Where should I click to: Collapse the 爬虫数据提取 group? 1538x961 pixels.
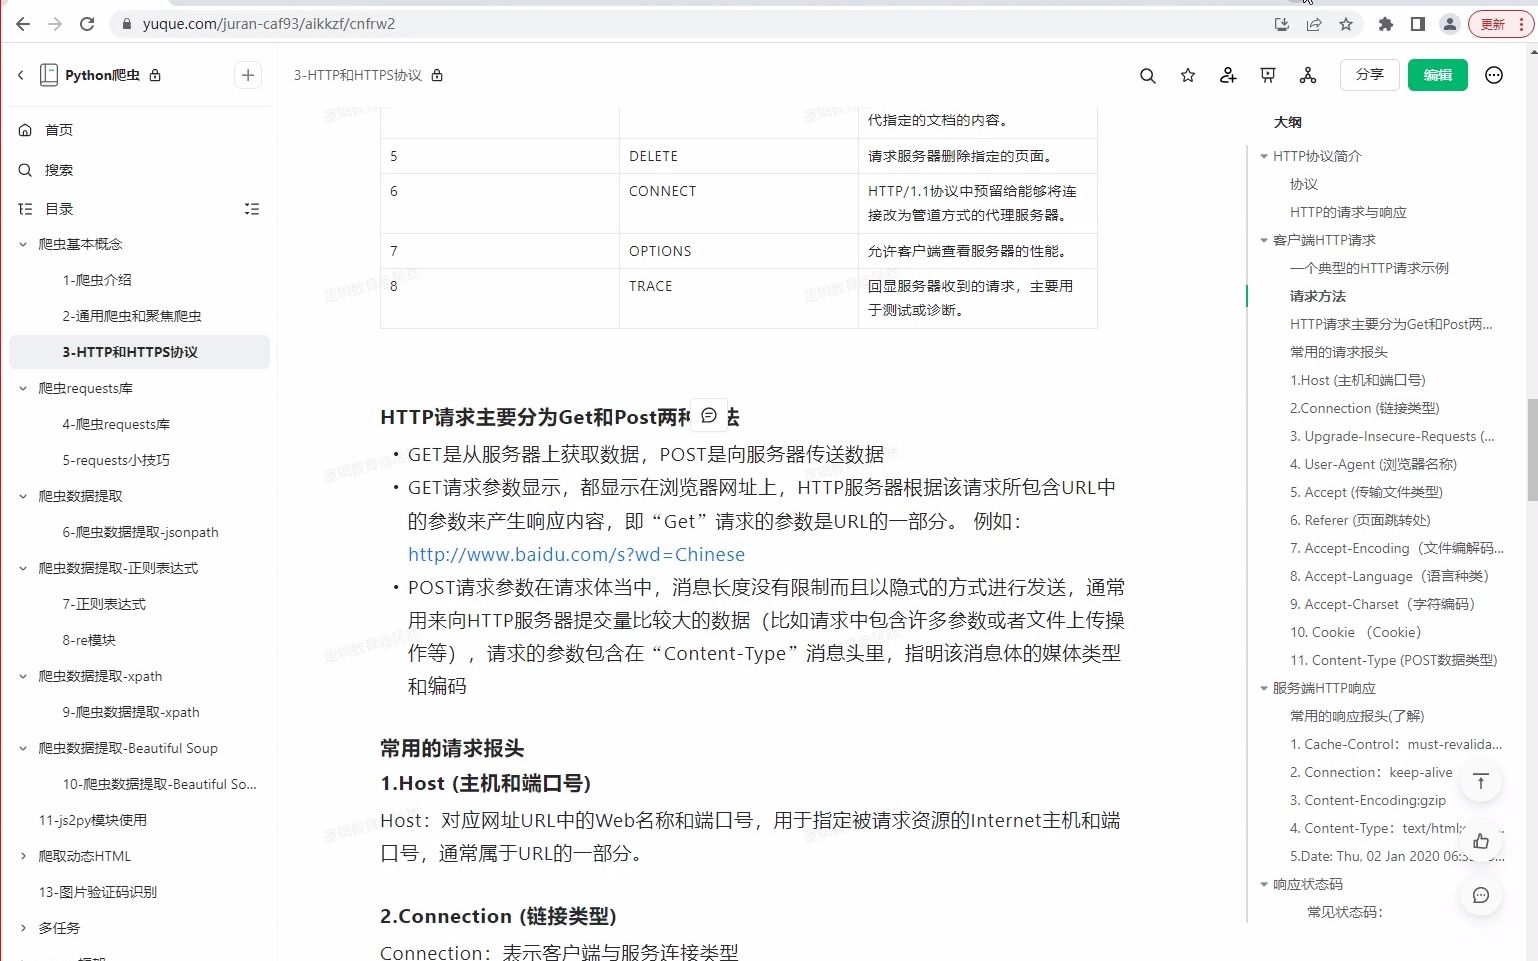click(23, 496)
